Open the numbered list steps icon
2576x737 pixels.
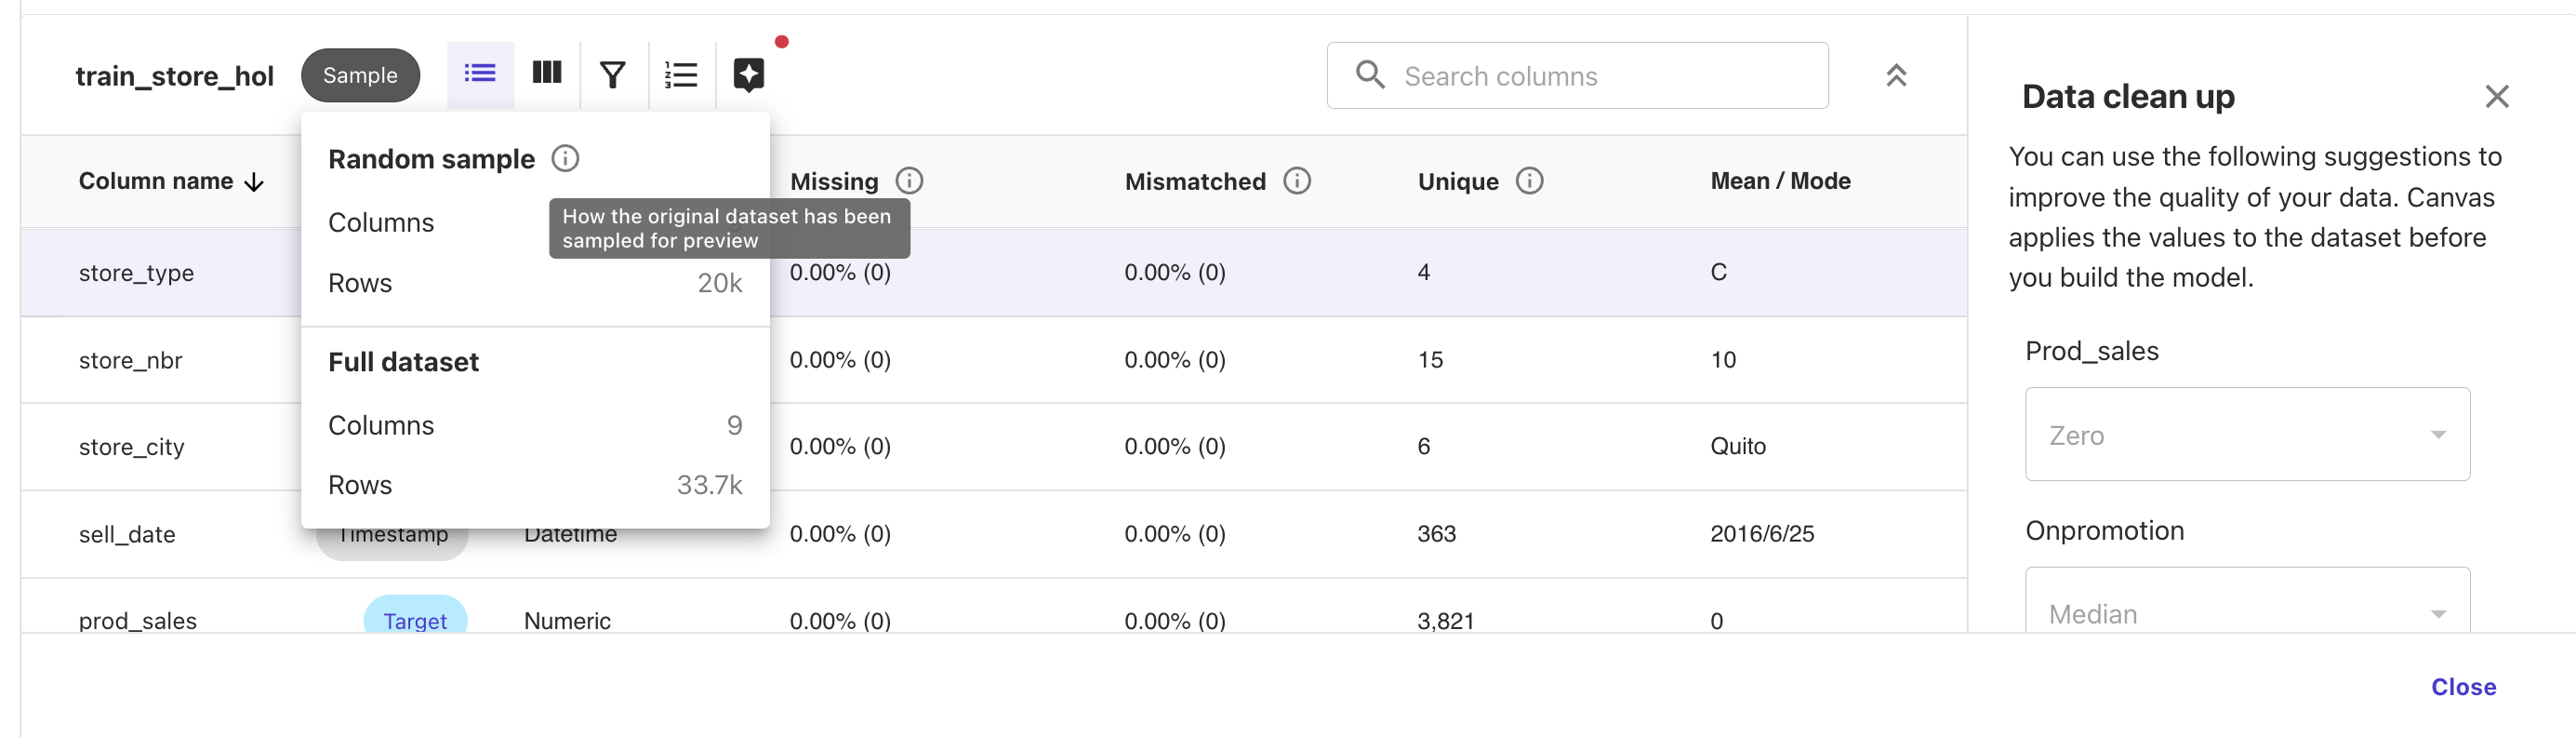point(681,75)
